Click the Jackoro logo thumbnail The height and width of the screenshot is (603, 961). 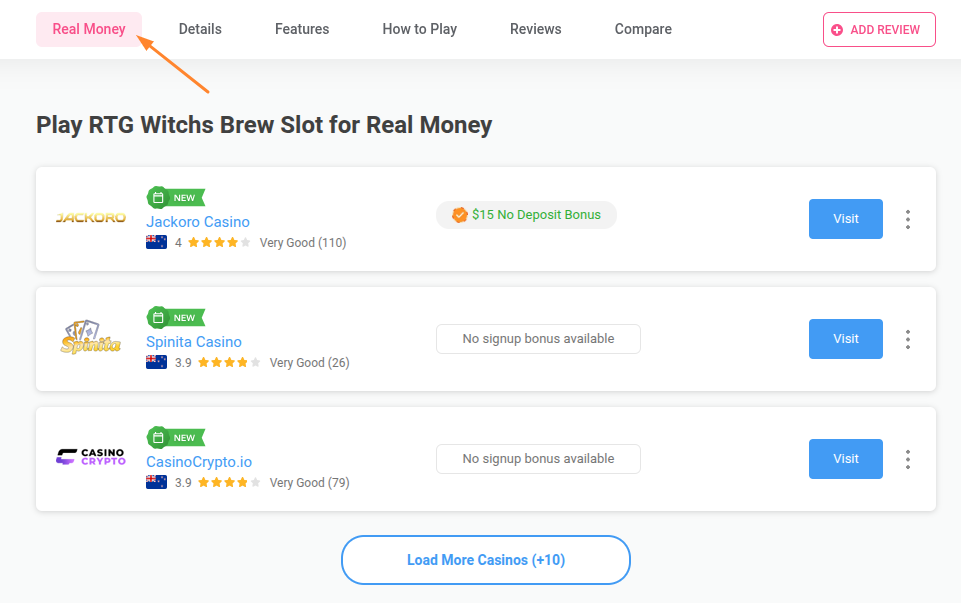click(x=91, y=218)
